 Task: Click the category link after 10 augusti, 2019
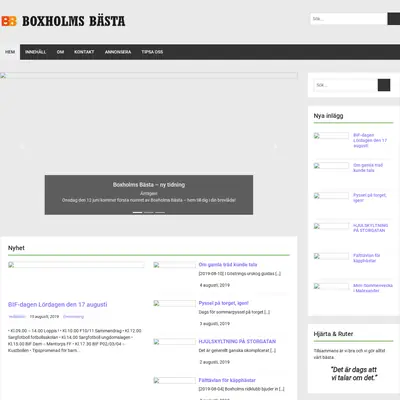pyautogui.click(x=73, y=317)
